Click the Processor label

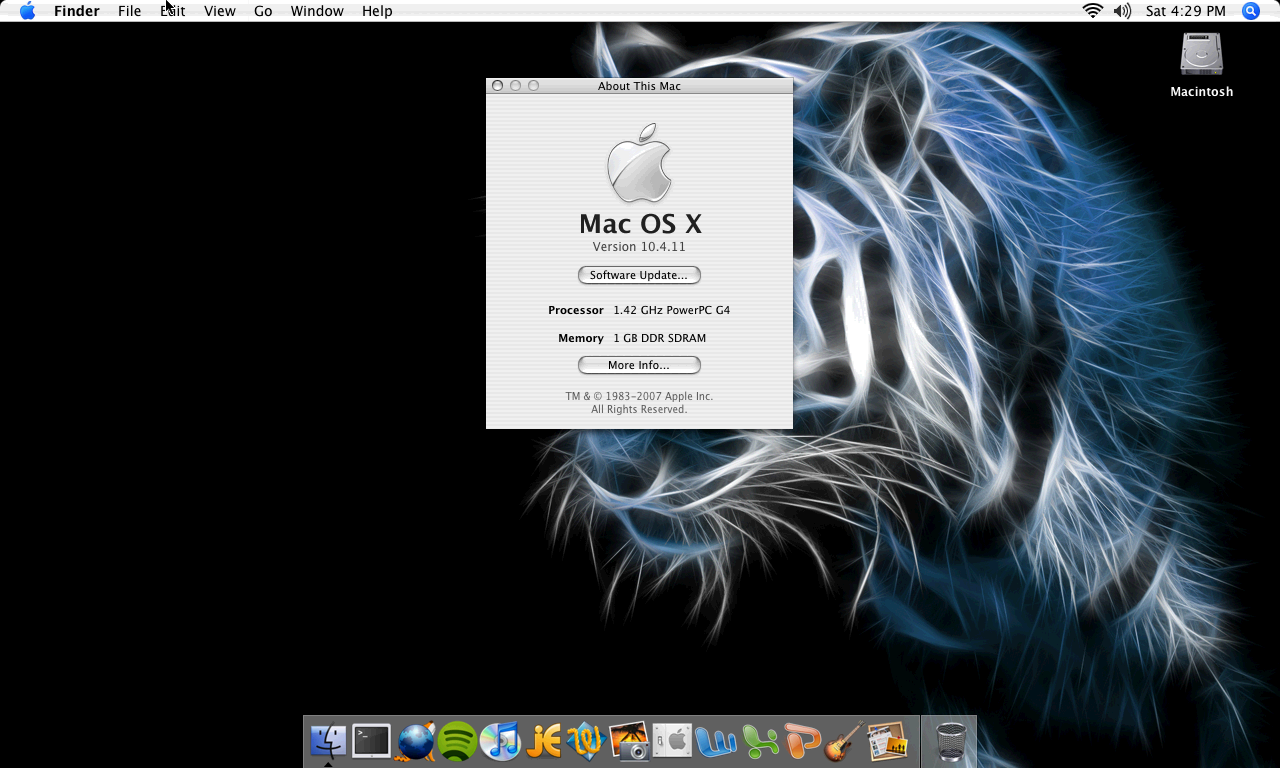576,310
